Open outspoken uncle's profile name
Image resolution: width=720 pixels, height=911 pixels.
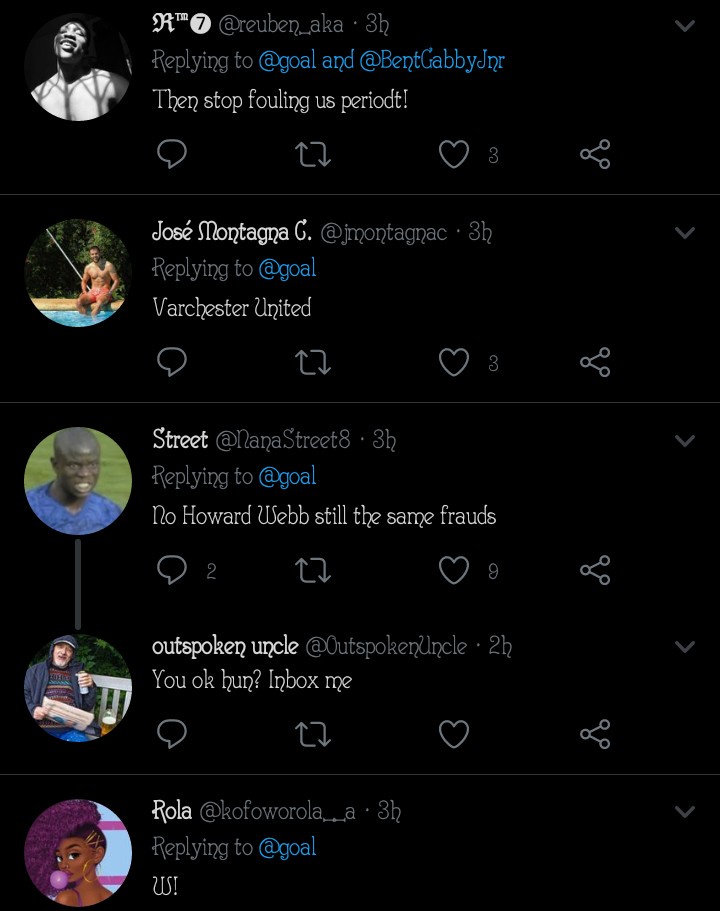(224, 647)
